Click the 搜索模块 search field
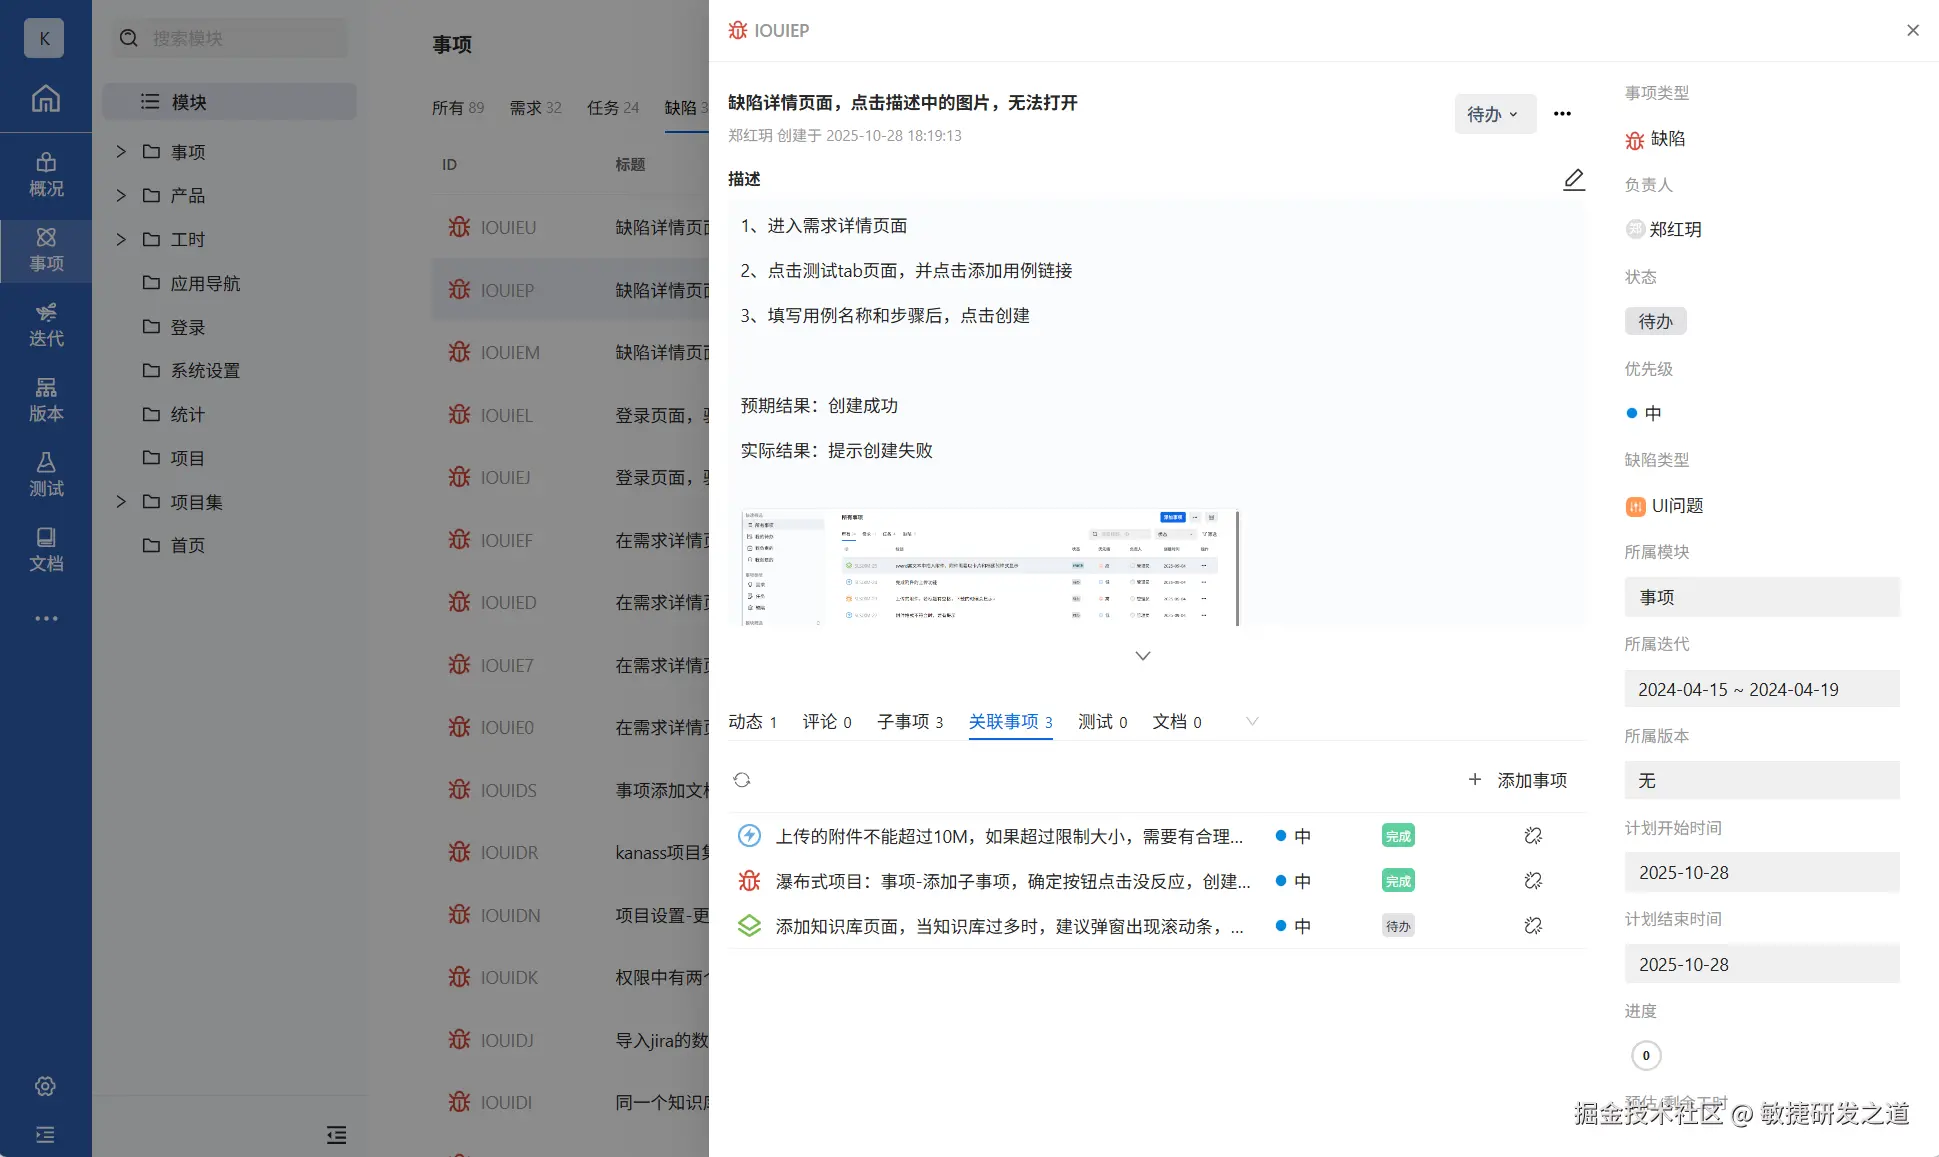This screenshot has width=1939, height=1157. pyautogui.click(x=228, y=38)
